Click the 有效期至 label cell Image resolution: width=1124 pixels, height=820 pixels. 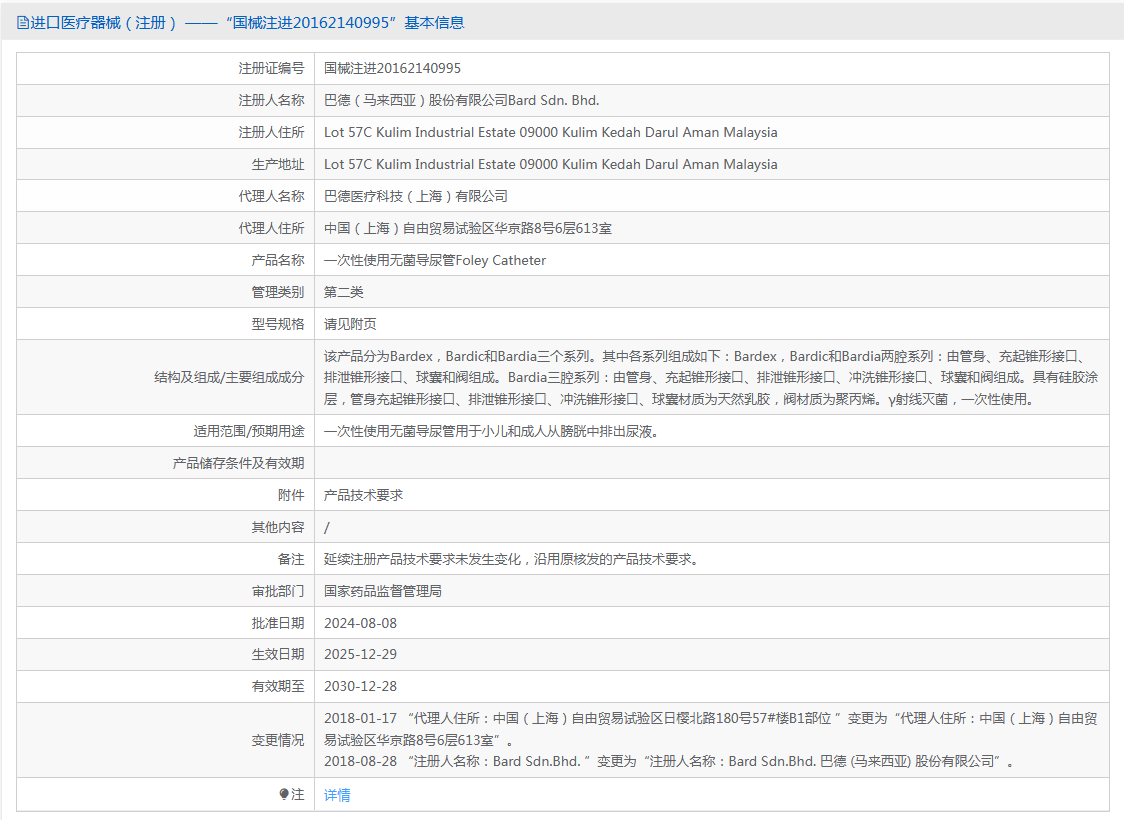pos(166,686)
